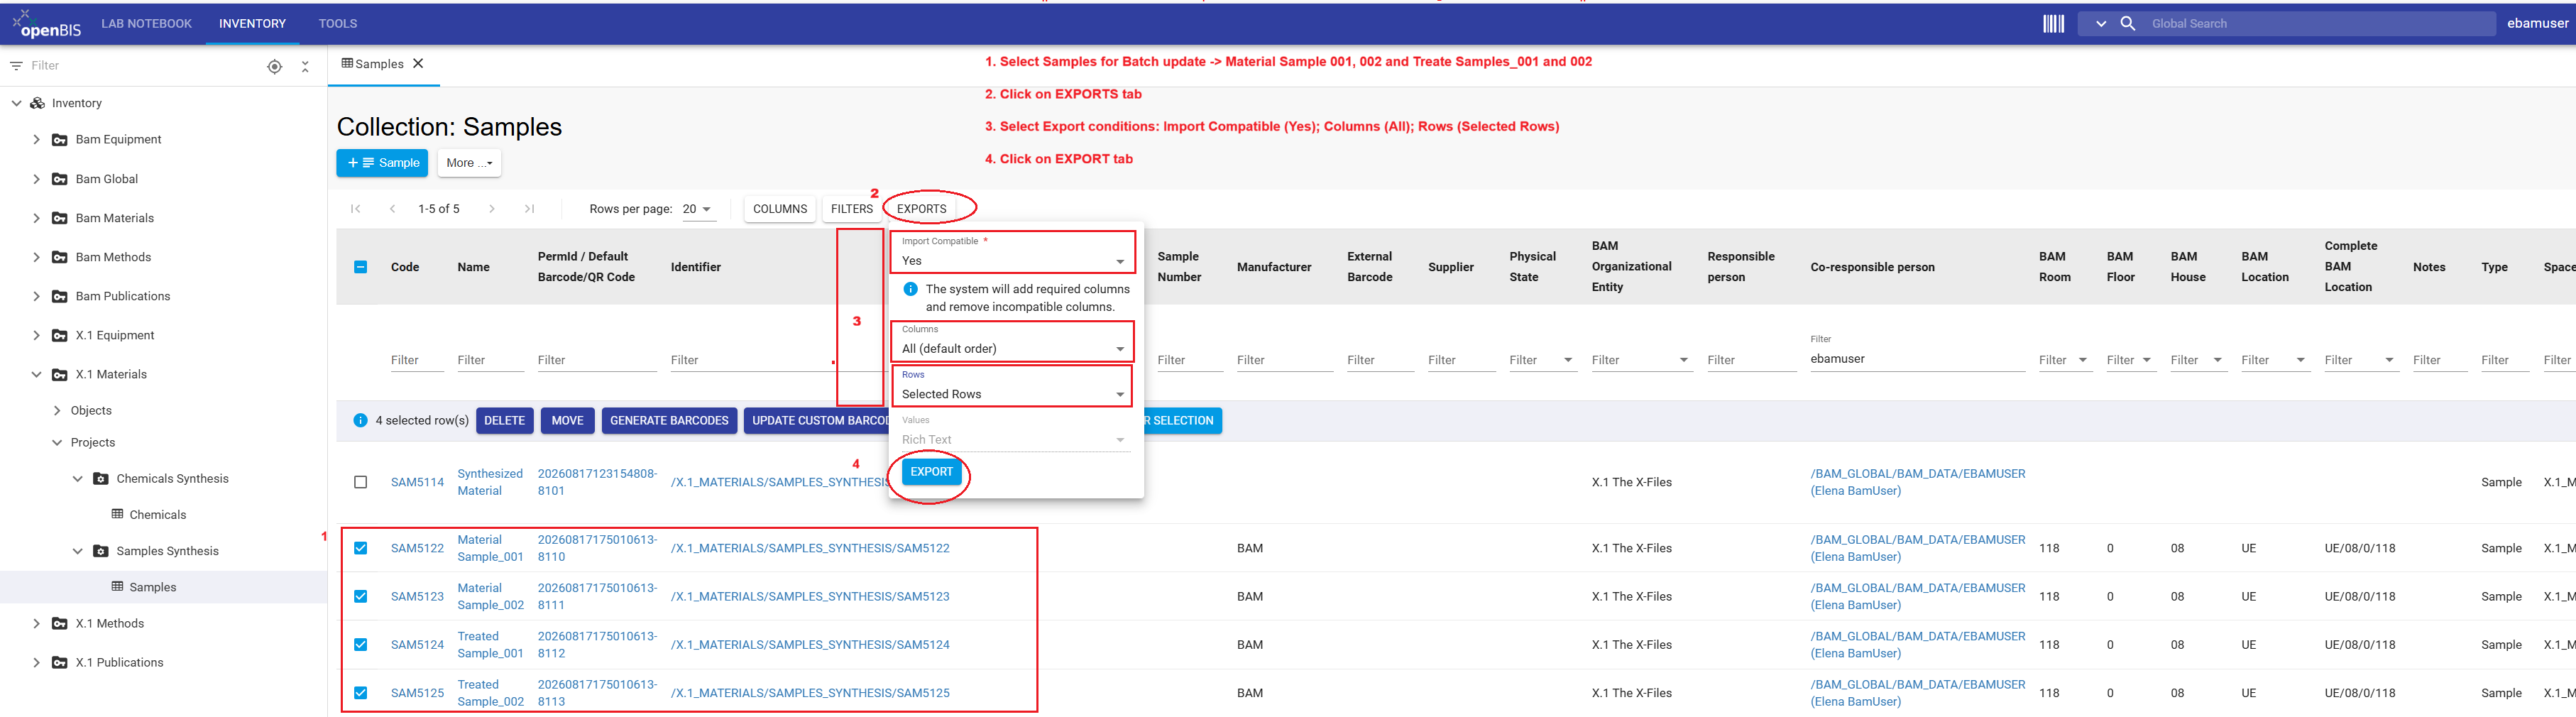The width and height of the screenshot is (2576, 717).
Task: Click the Samples Synthesis project icon
Action: tap(101, 551)
